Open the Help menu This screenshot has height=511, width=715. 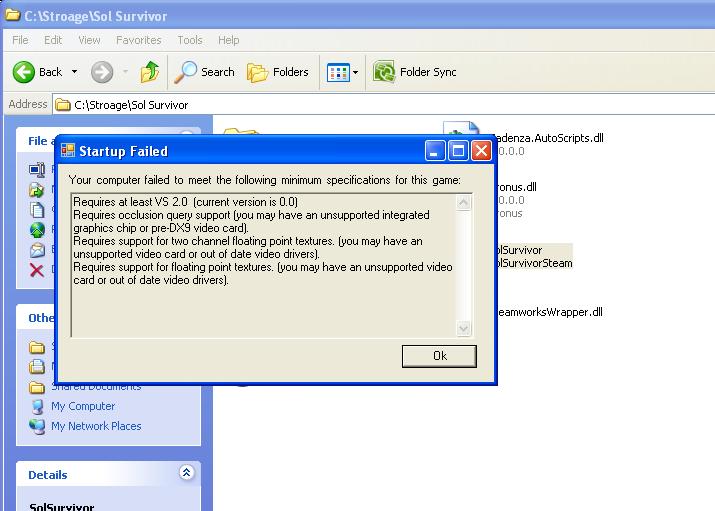(228, 40)
